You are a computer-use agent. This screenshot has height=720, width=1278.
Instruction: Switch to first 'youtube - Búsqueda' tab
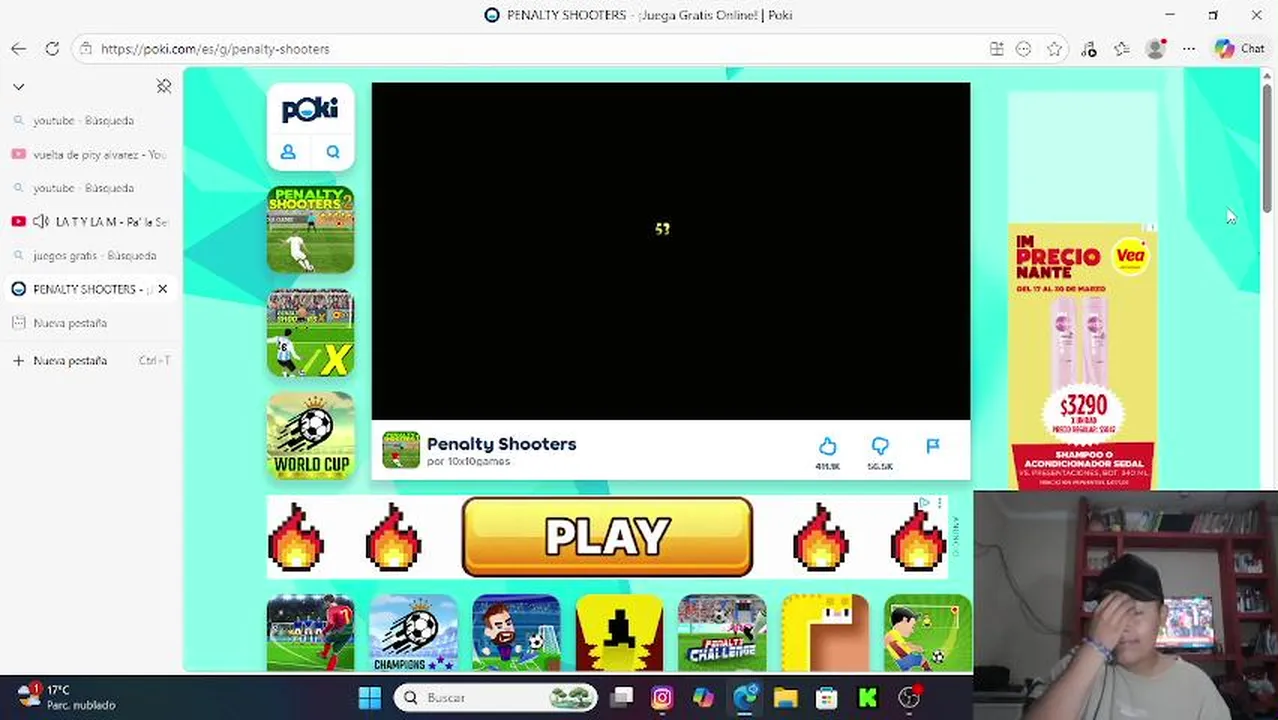90,120
